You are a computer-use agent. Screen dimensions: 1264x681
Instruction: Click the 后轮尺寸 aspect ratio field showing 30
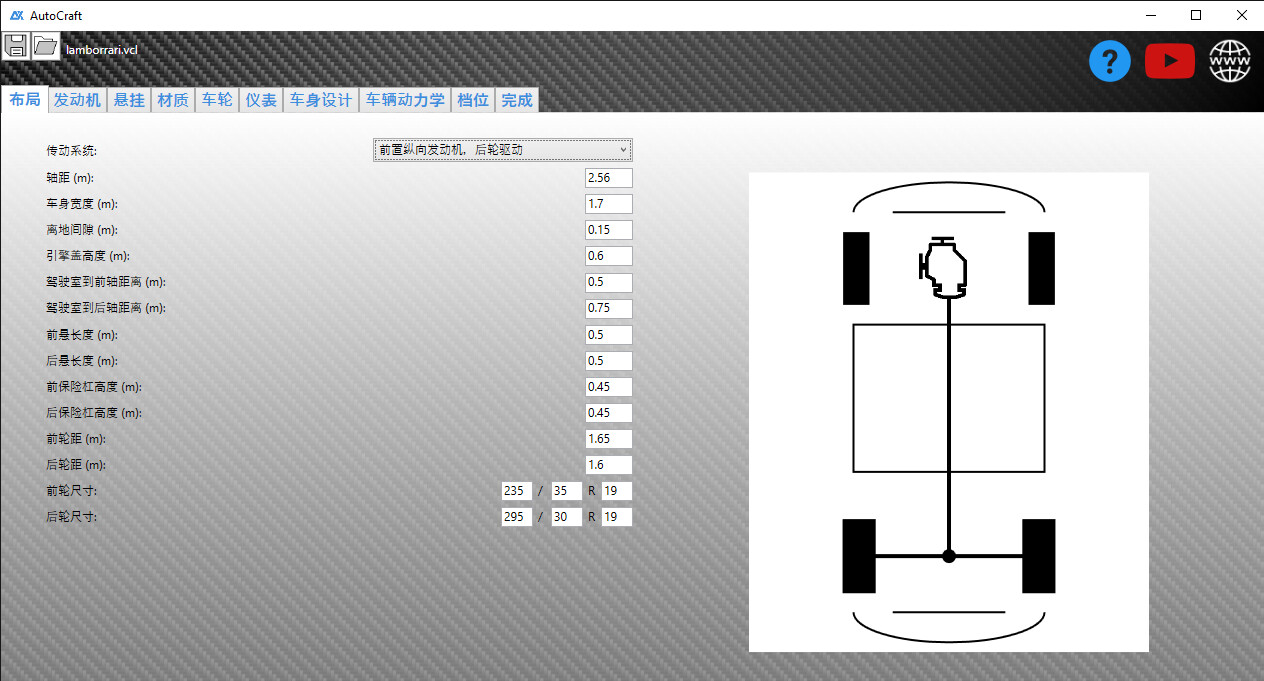[566, 517]
